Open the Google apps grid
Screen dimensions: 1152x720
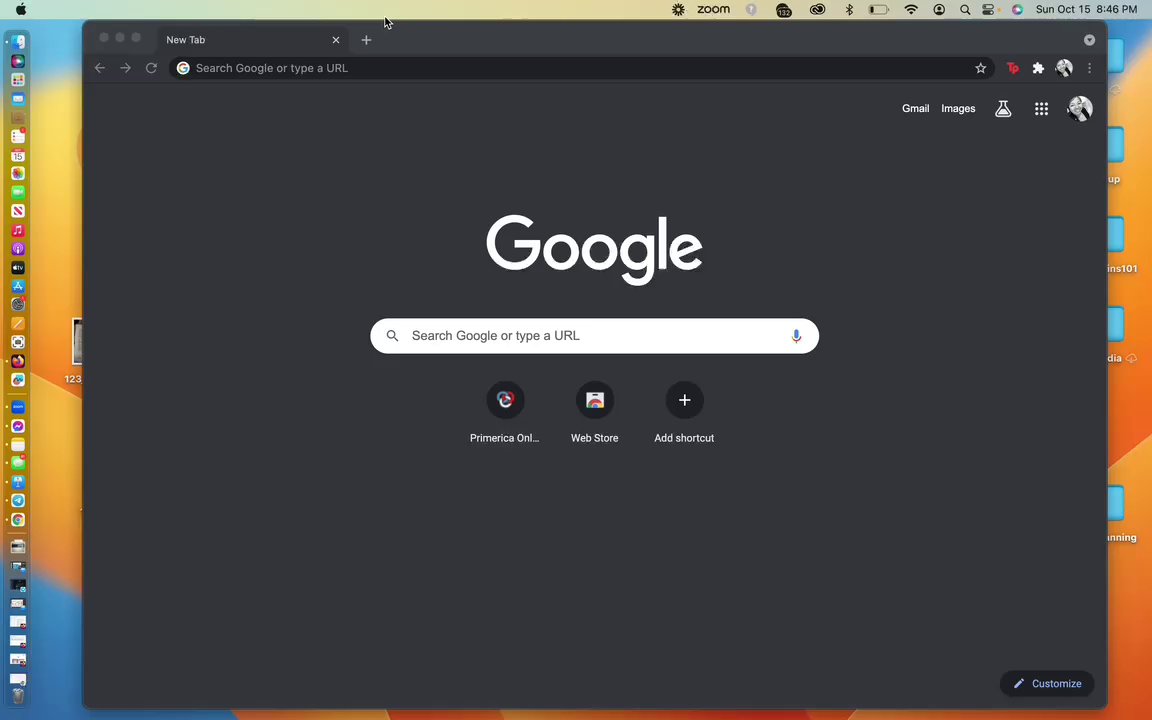pyautogui.click(x=1041, y=109)
